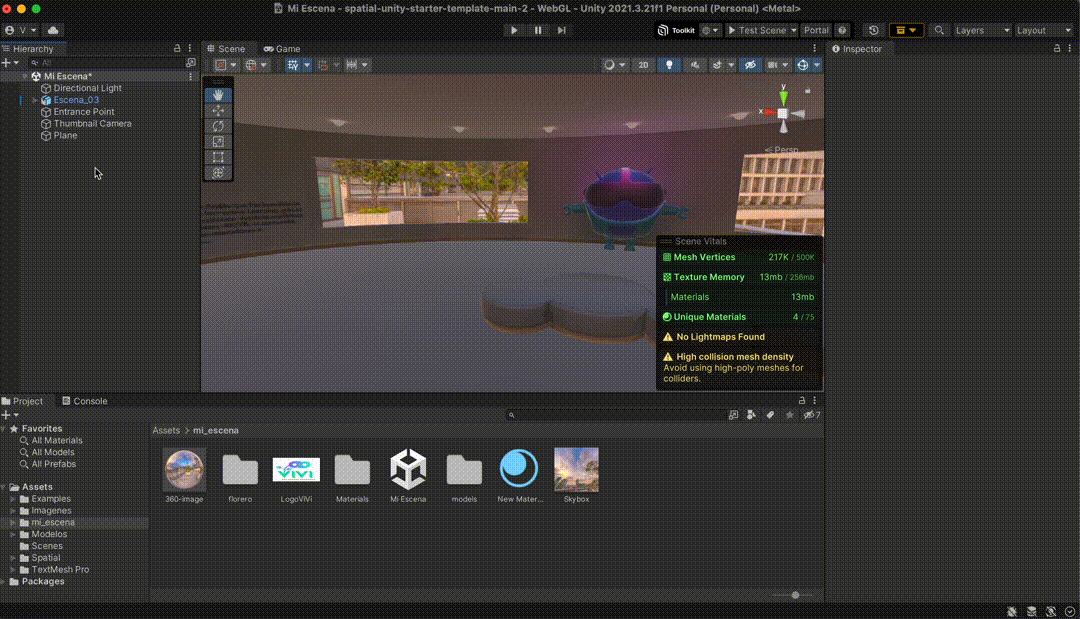This screenshot has width=1080, height=619.
Task: Open the Layout dropdown
Action: tap(1044, 30)
